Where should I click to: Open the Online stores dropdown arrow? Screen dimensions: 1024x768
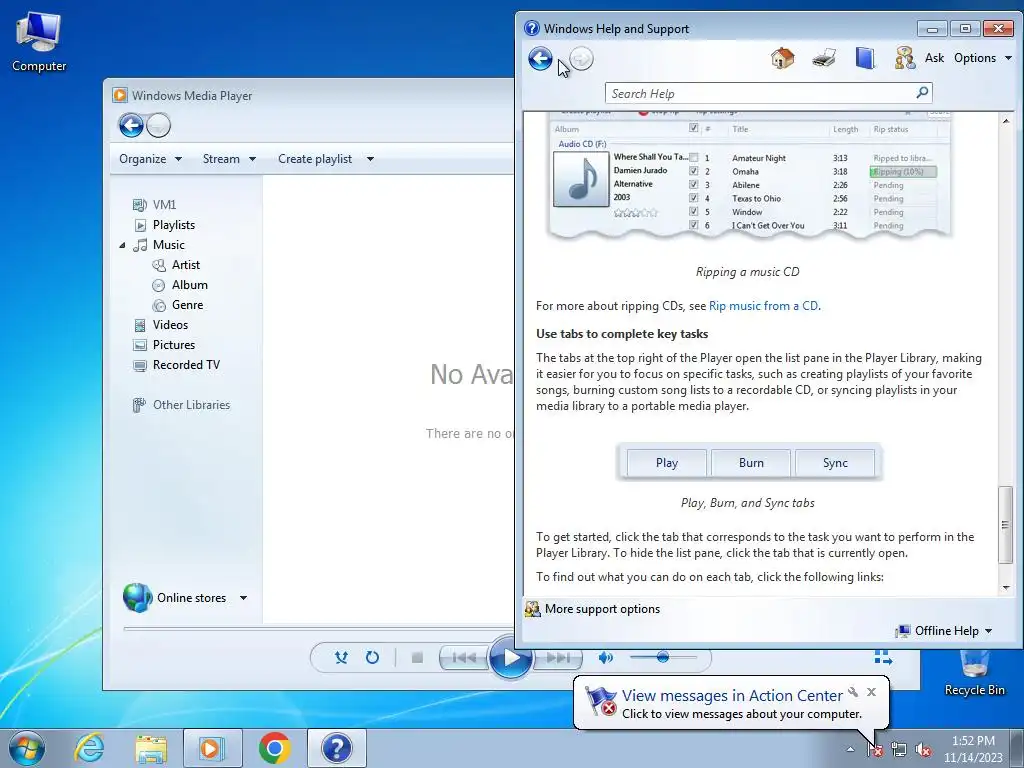[x=244, y=598]
